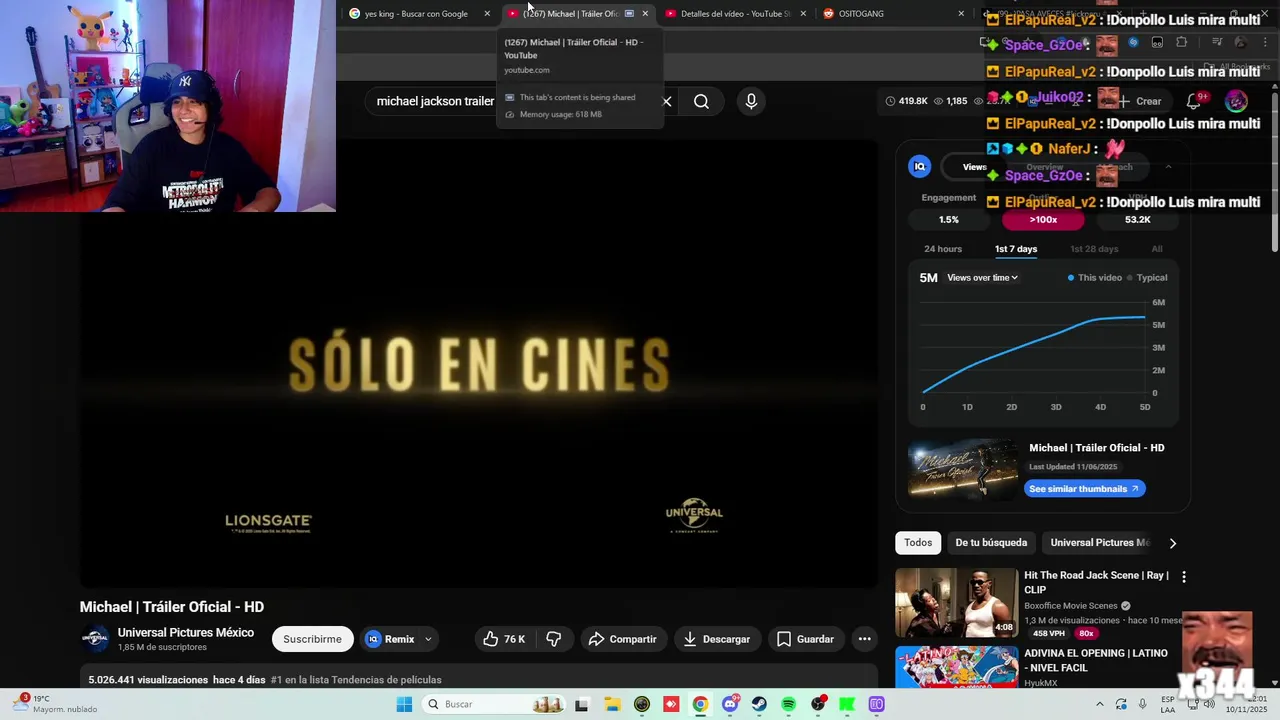Select the 1st 28 days tab
1280x720 pixels.
[x=1094, y=249]
